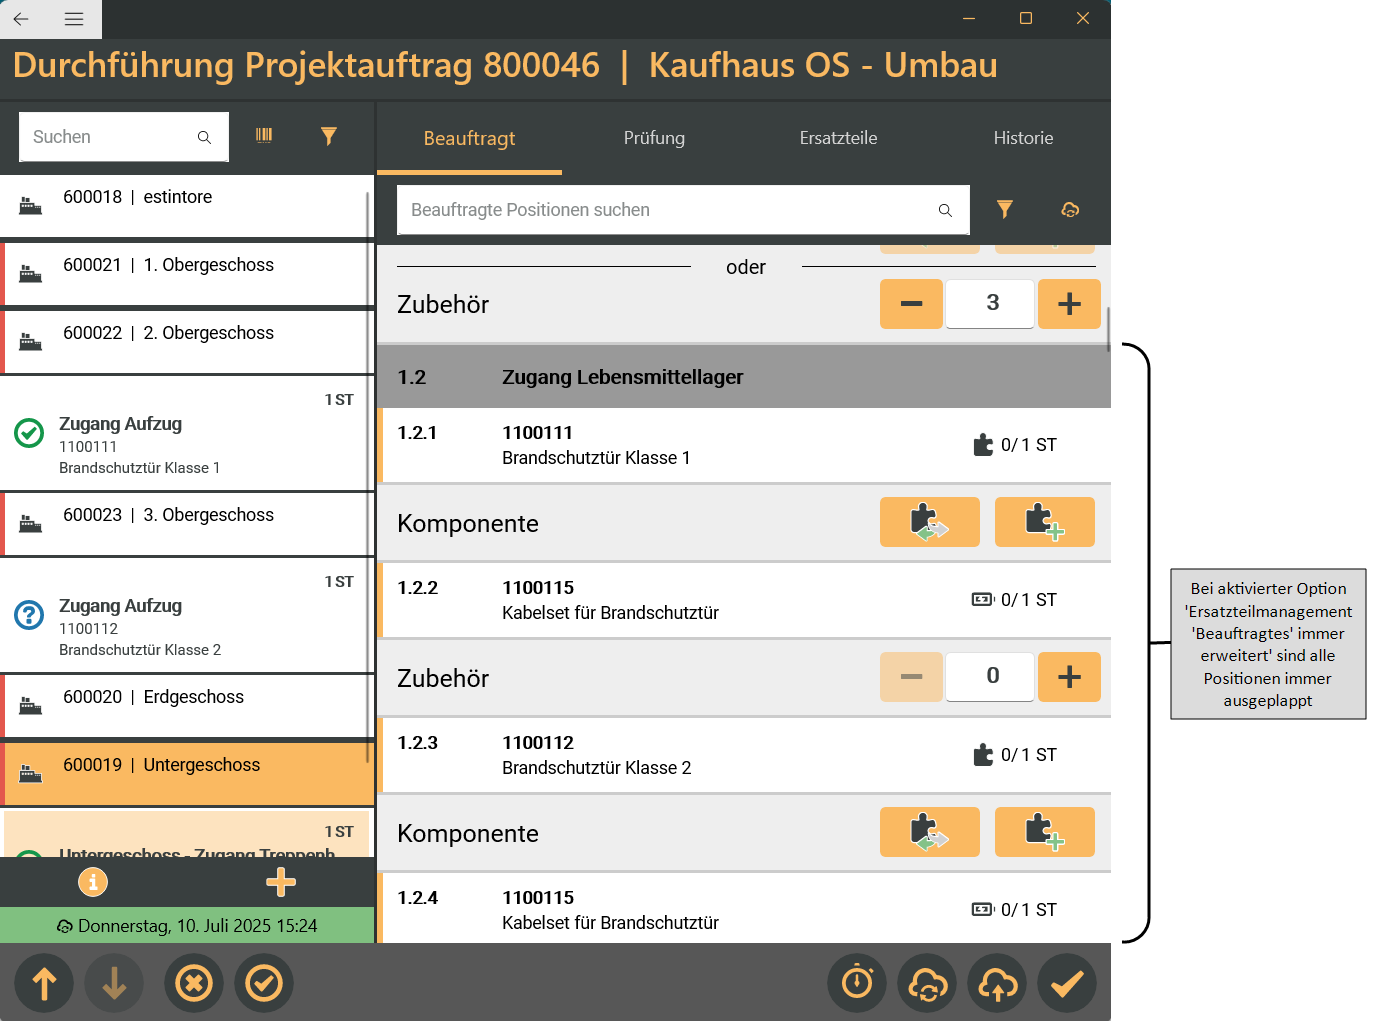Click the circled checkmark button in bottom bar
Image resolution: width=1376 pixels, height=1021 pixels.
tap(264, 983)
